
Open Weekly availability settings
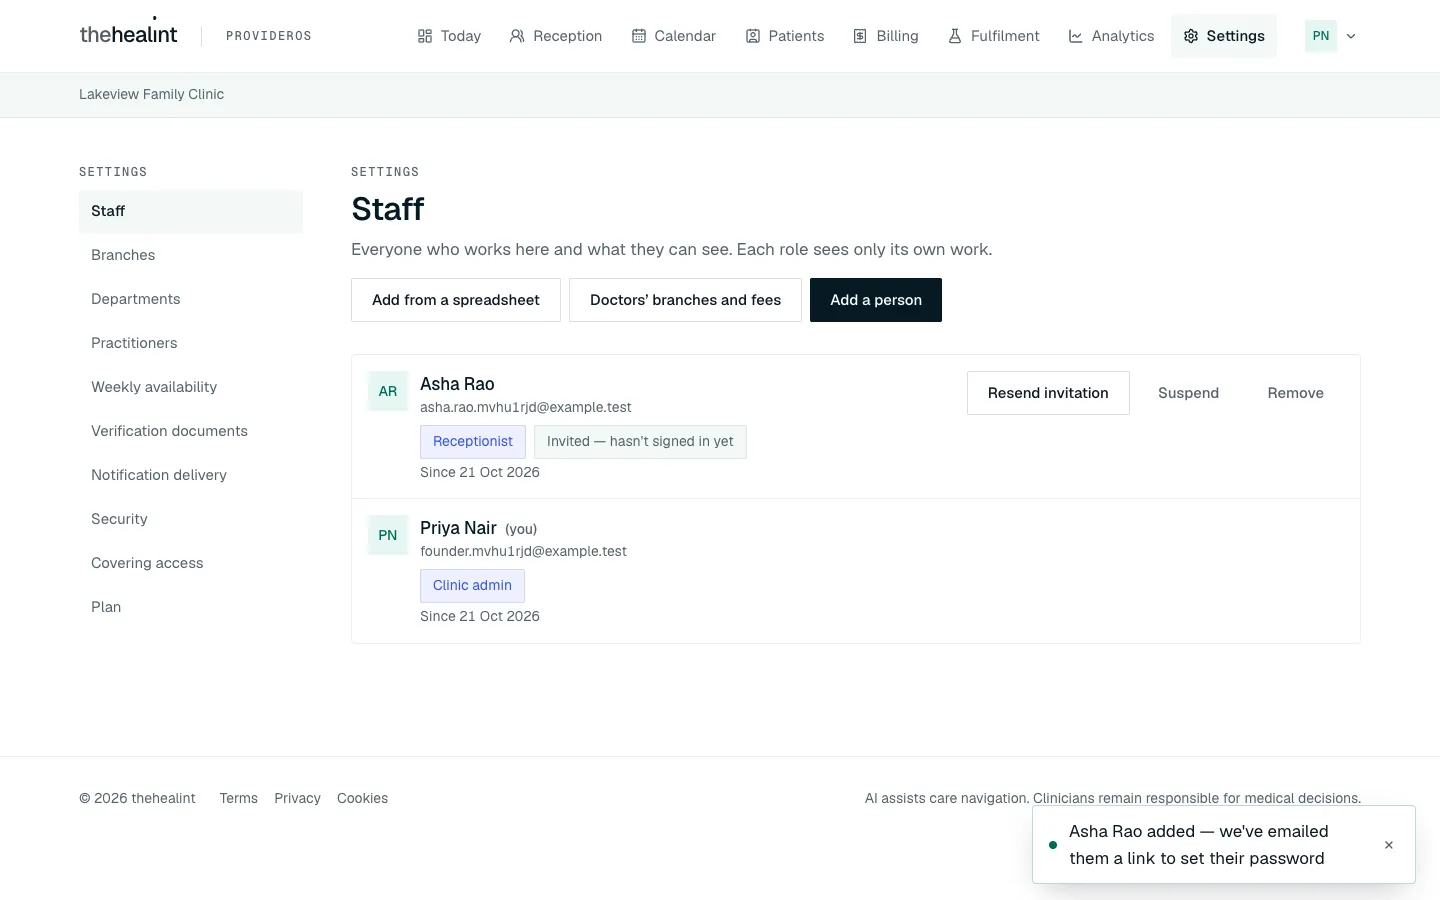click(x=191, y=387)
